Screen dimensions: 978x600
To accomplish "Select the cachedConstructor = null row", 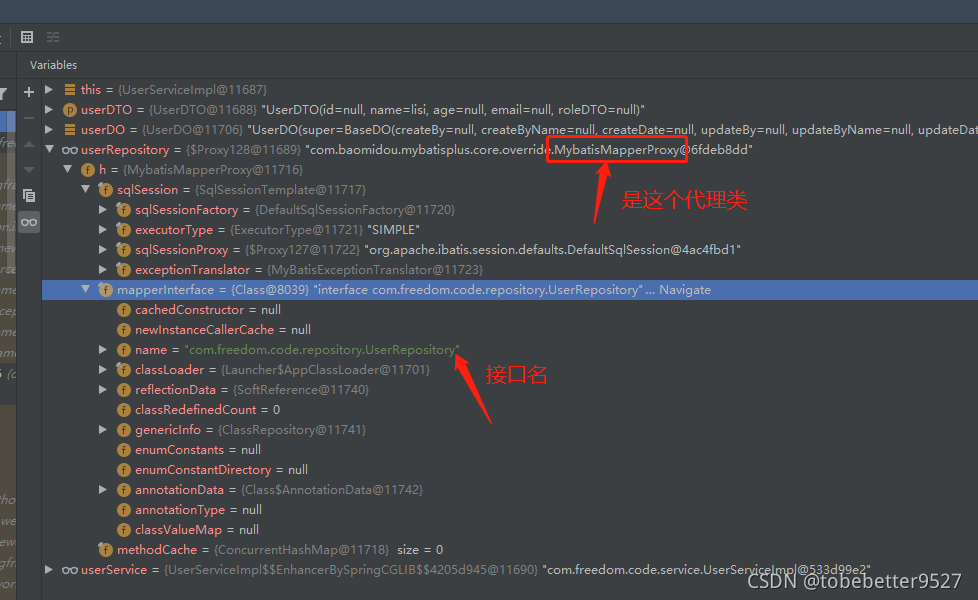I will 510,310.
